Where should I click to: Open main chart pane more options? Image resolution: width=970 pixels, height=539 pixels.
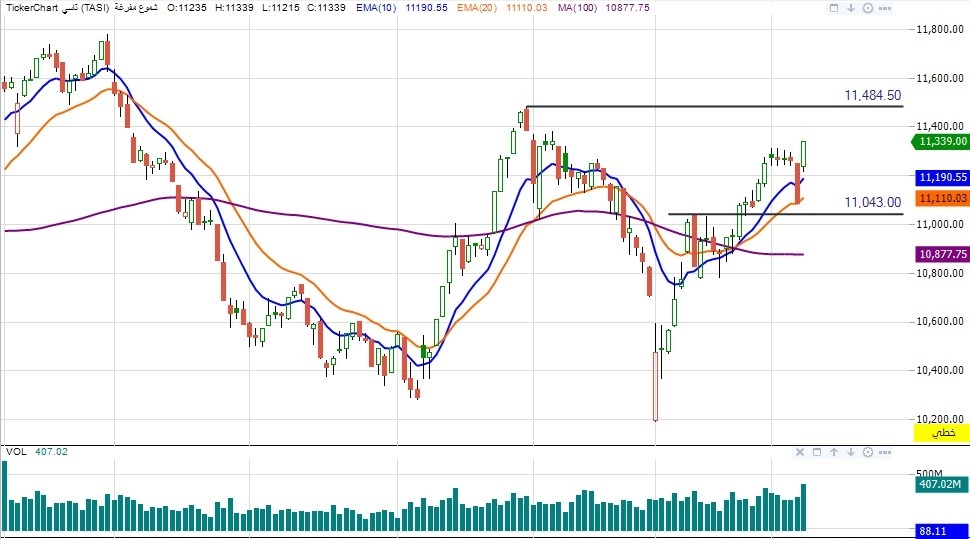(883, 7)
